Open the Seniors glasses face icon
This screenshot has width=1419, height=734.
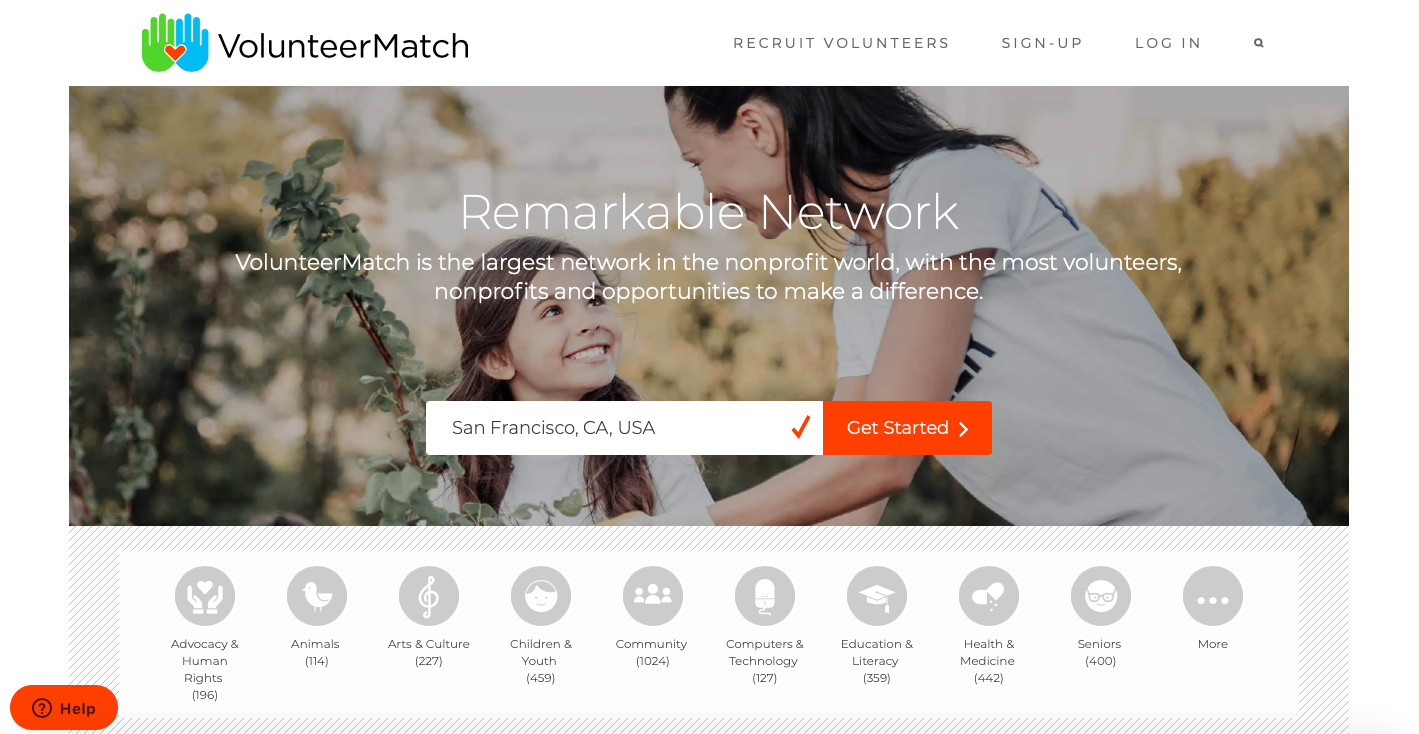point(1101,597)
